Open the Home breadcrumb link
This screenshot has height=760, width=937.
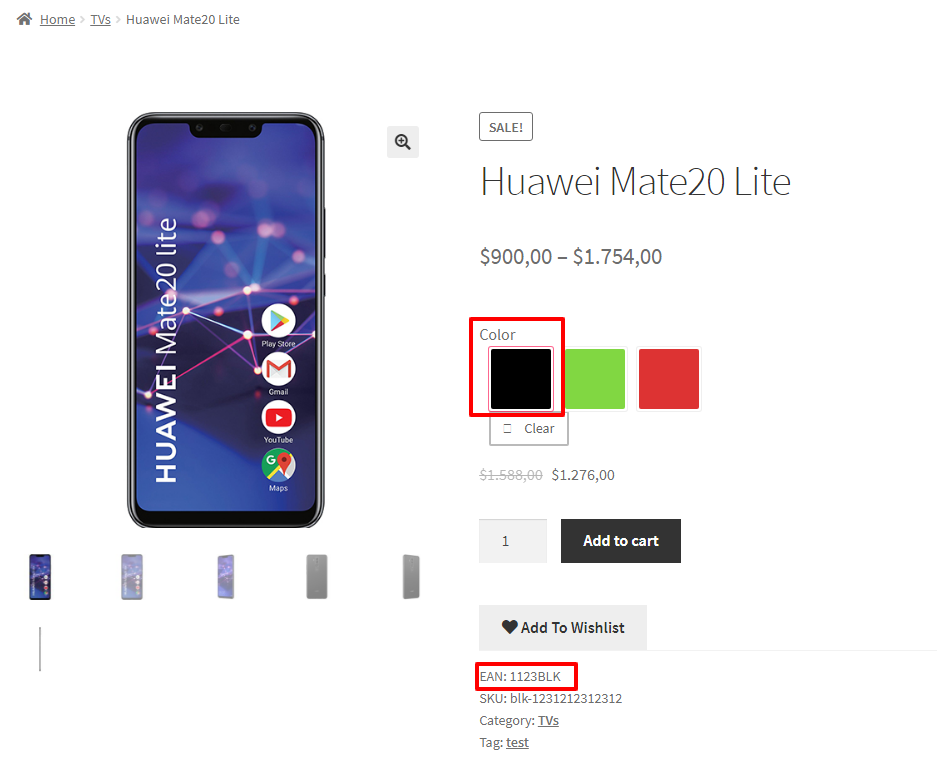click(x=57, y=20)
